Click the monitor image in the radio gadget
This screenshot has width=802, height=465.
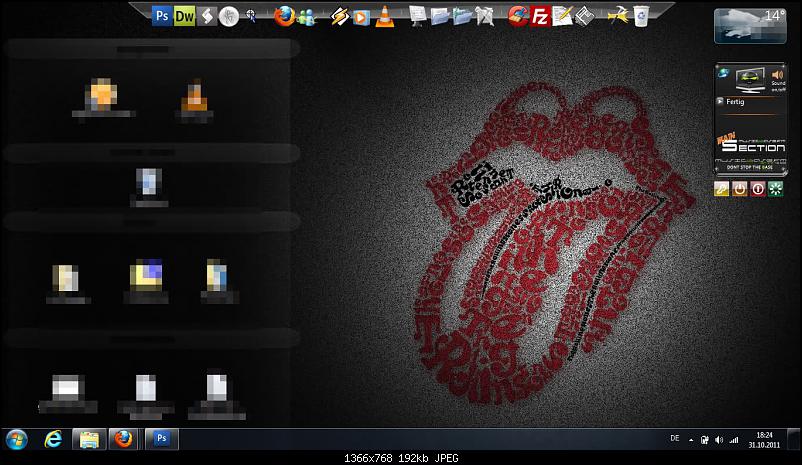[750, 80]
